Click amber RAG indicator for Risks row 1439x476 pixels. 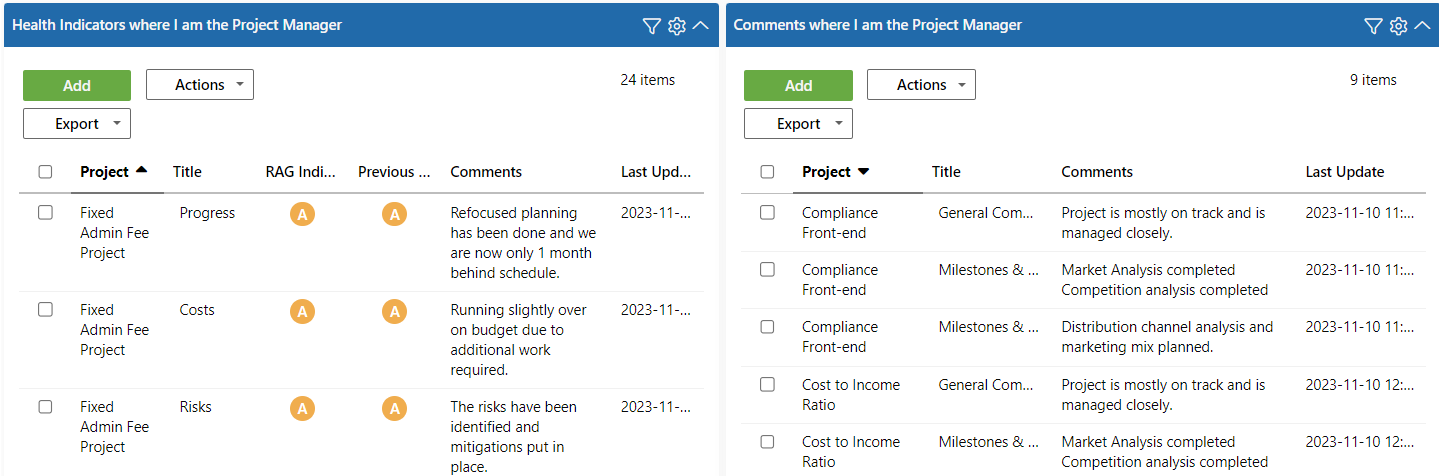[302, 408]
